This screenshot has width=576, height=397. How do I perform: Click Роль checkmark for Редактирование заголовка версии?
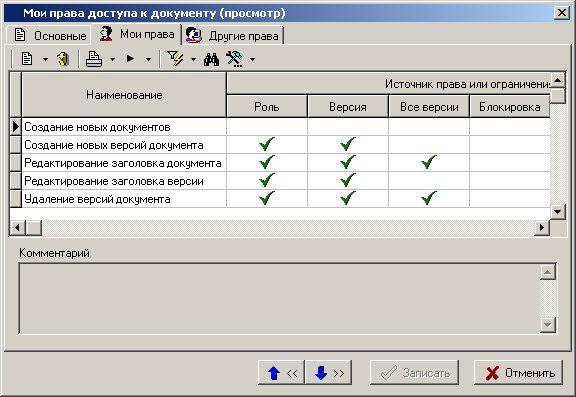pos(267,180)
